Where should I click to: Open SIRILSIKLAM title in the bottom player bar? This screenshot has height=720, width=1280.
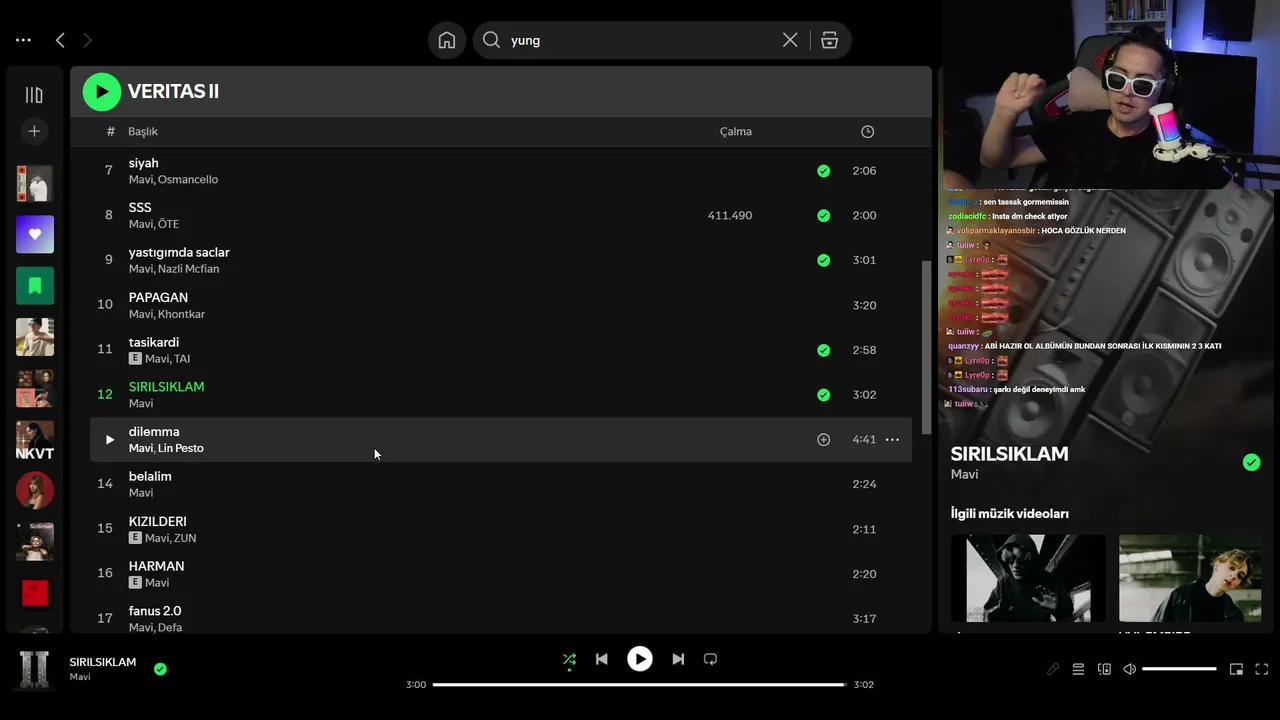pyautogui.click(x=103, y=662)
